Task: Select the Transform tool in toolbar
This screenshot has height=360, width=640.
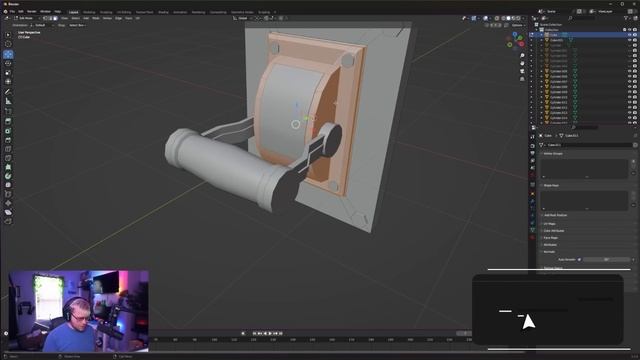Action: [8, 82]
